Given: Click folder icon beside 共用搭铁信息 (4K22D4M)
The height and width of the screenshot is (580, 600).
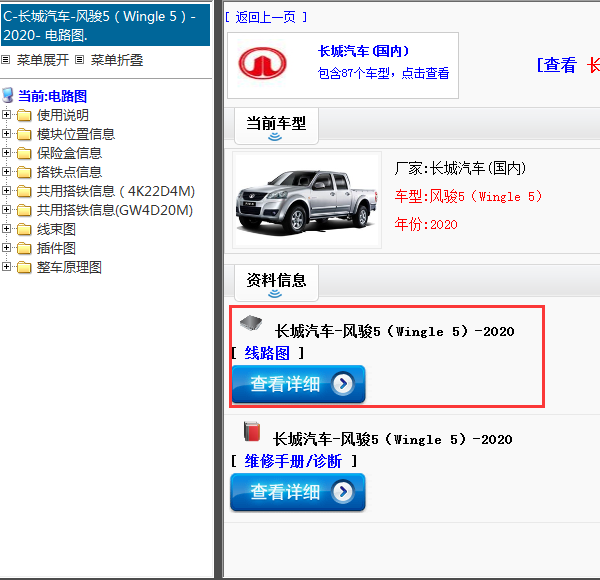Looking at the screenshot, I should [24, 191].
